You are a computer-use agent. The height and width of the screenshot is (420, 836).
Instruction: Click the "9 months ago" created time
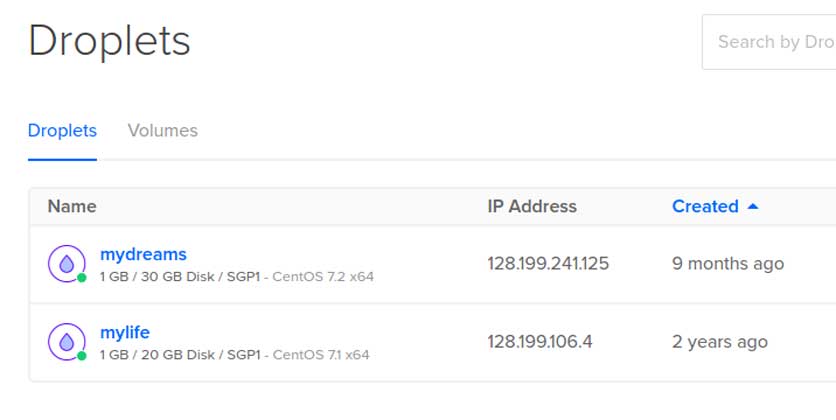(x=728, y=264)
